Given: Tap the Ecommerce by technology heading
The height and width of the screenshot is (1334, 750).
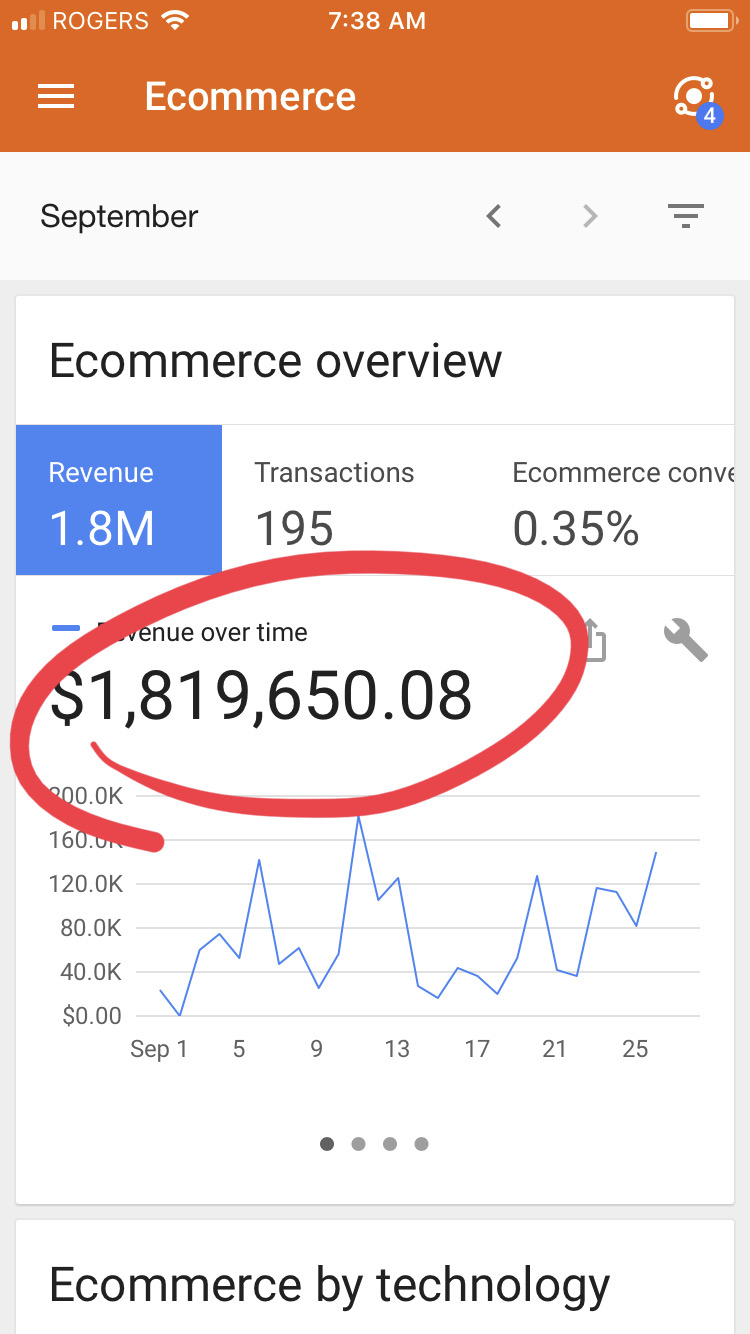Looking at the screenshot, I should tap(329, 1285).
